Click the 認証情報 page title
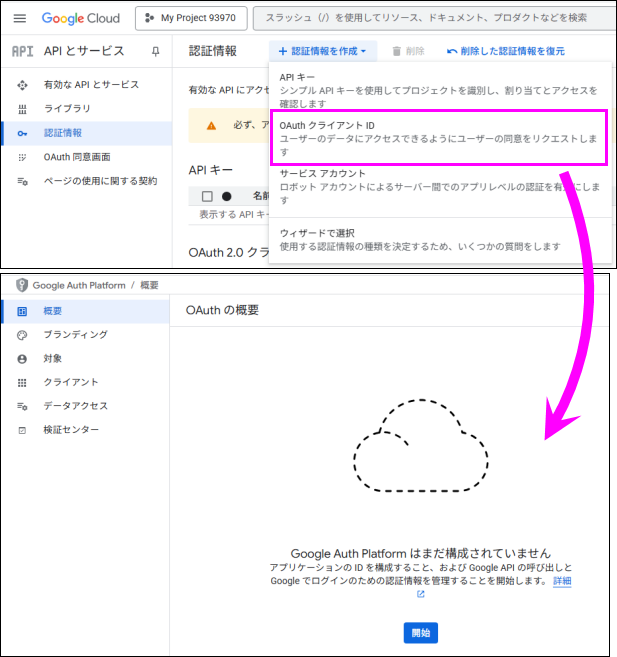 [x=213, y=51]
